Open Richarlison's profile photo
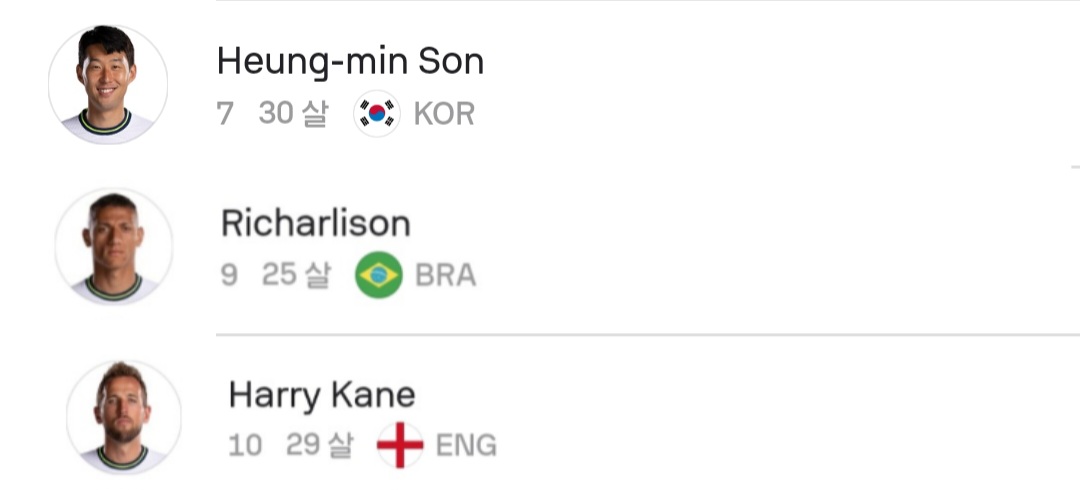The height and width of the screenshot is (490, 1080). 113,246
